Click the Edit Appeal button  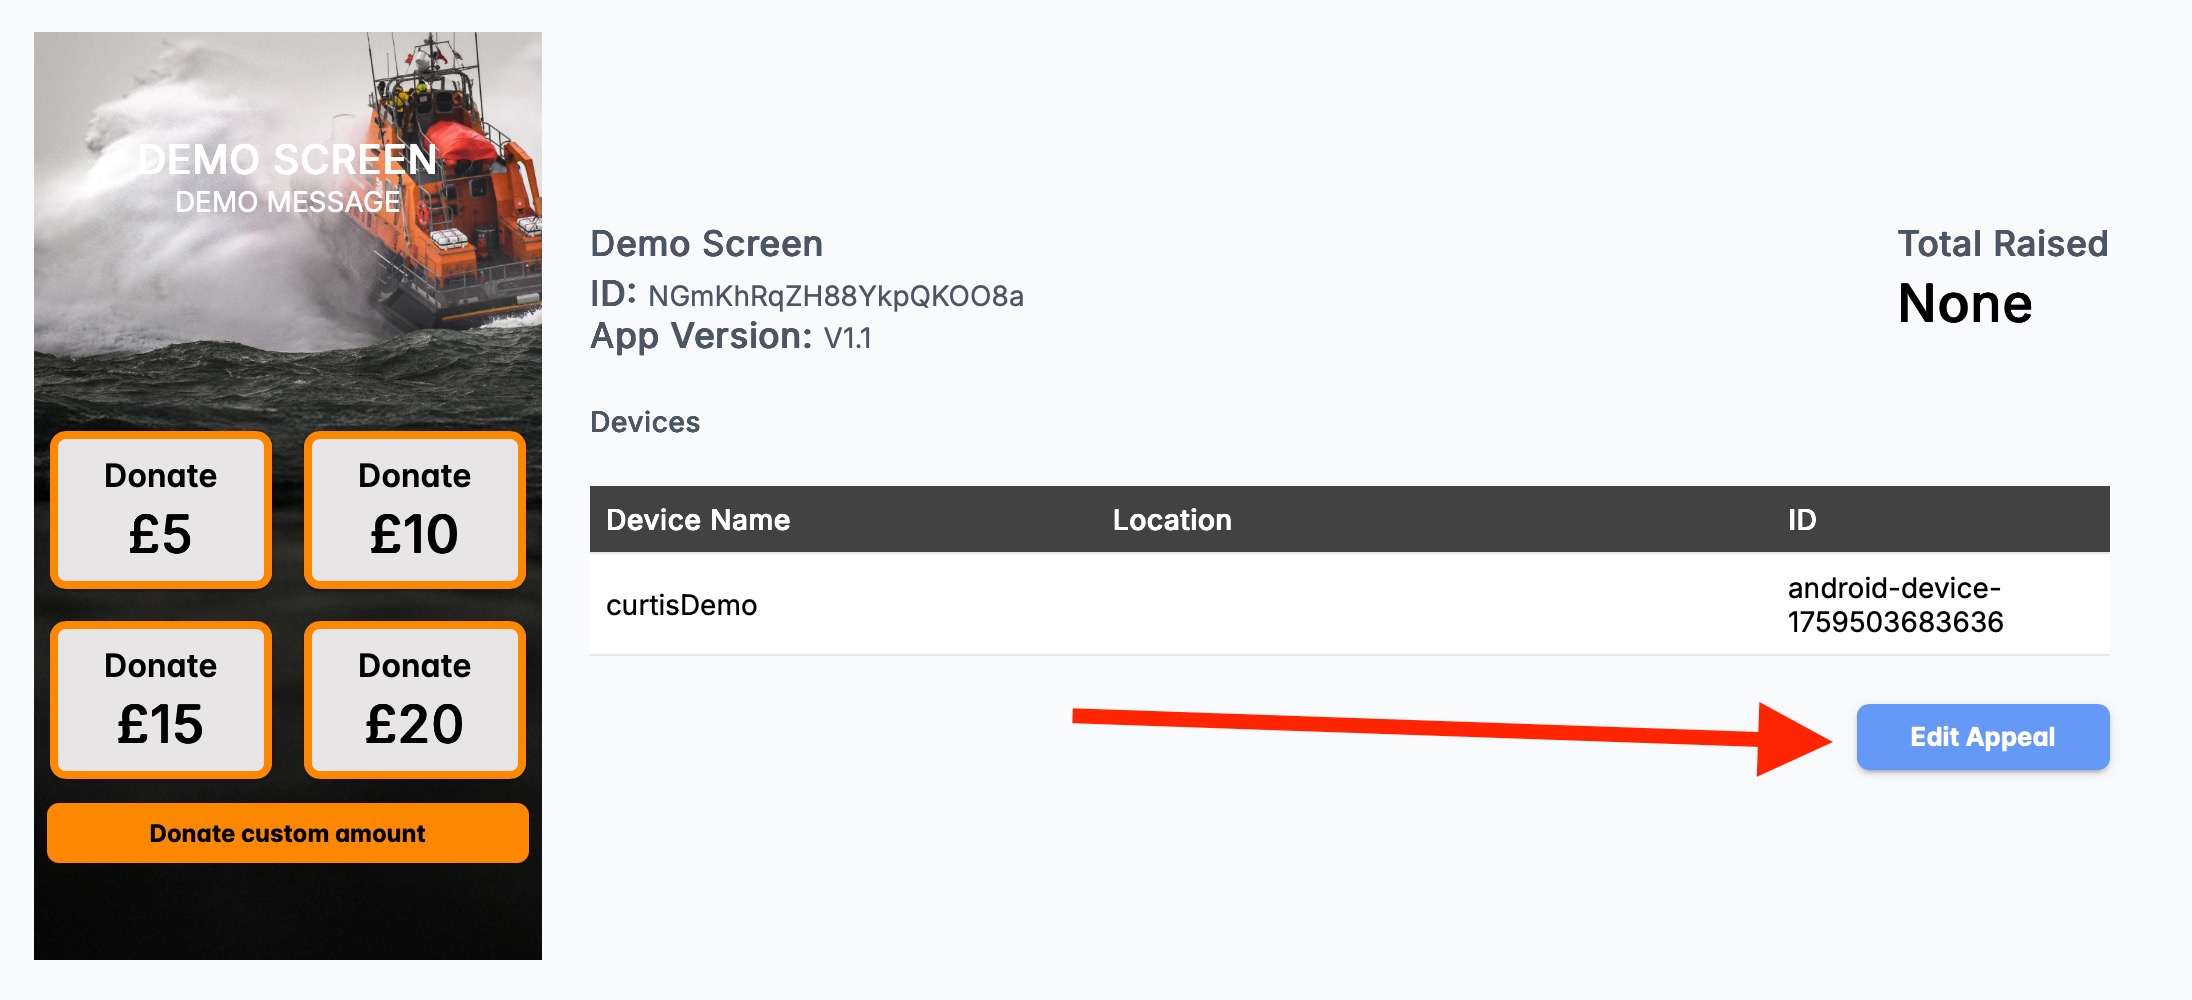click(x=1982, y=737)
